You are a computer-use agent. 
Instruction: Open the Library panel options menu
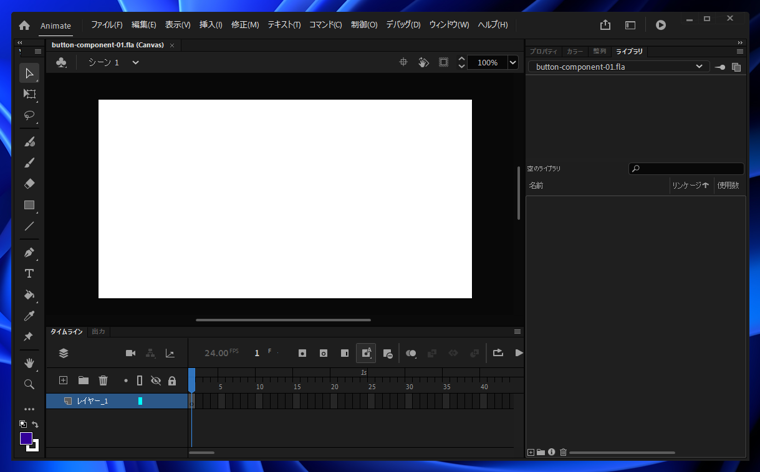point(740,51)
